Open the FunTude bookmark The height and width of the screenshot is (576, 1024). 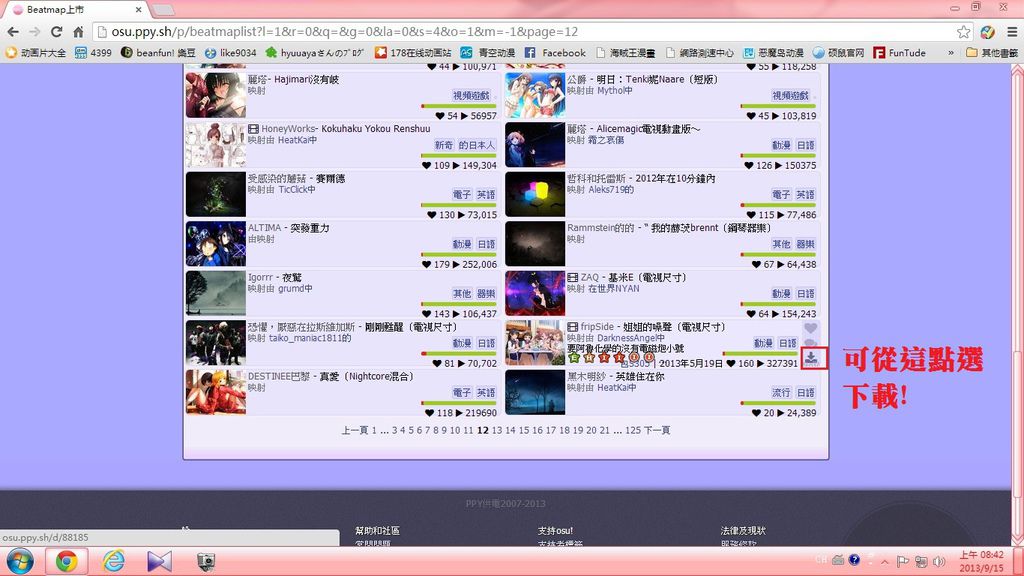tap(899, 52)
